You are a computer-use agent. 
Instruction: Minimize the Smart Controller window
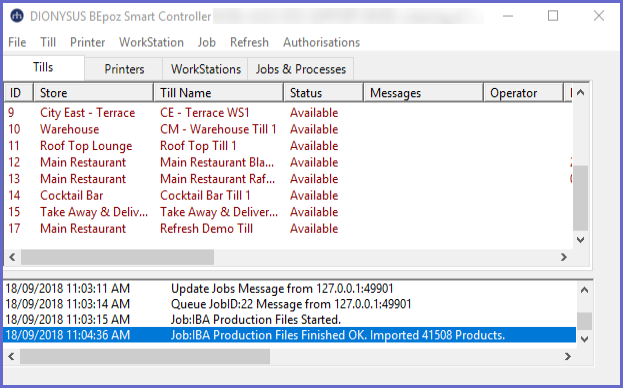click(x=508, y=16)
